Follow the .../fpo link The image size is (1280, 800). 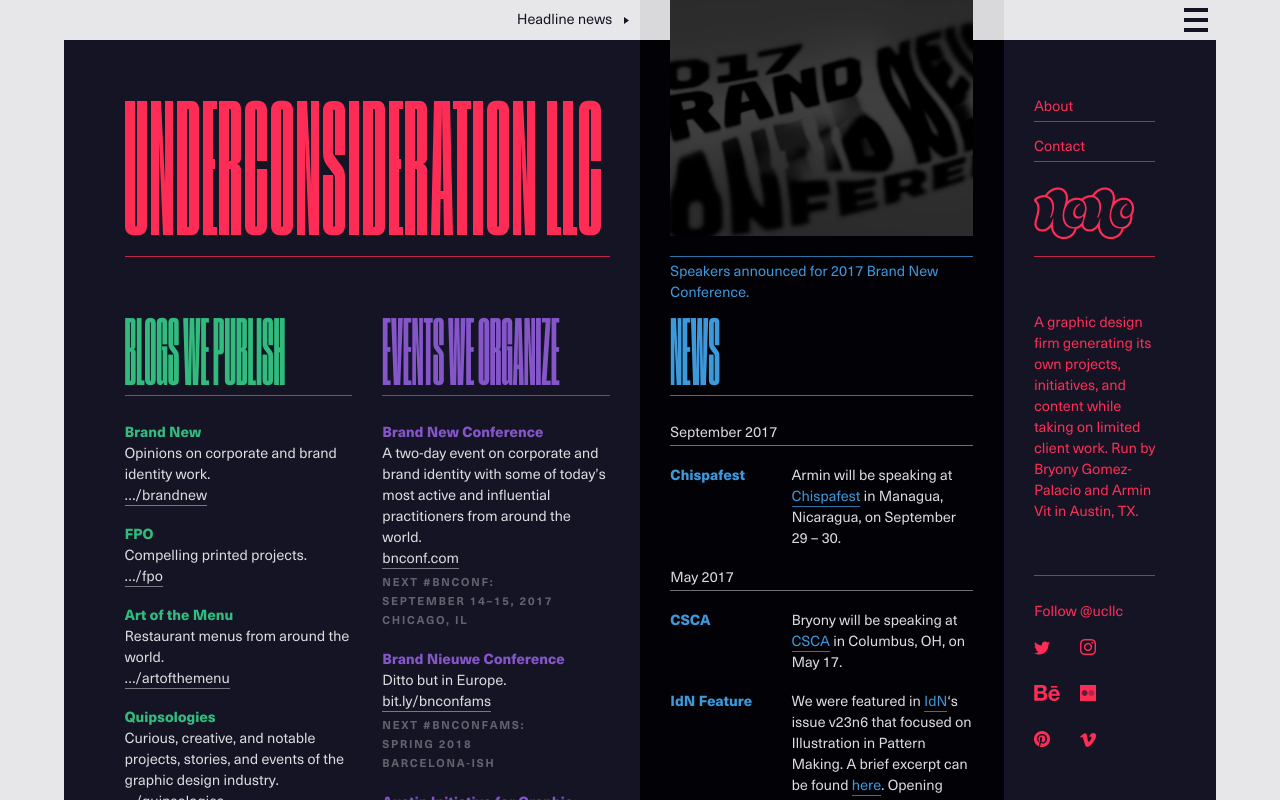[x=144, y=576]
